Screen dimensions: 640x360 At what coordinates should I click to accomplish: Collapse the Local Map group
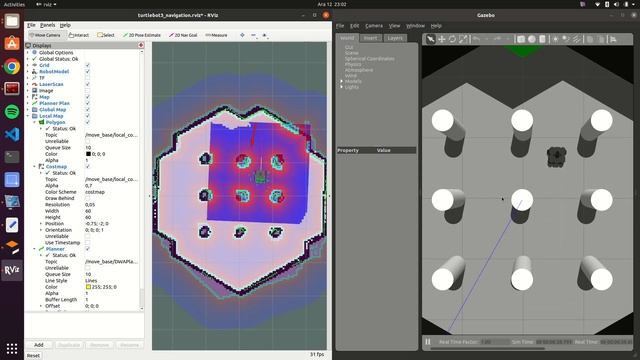point(28,116)
